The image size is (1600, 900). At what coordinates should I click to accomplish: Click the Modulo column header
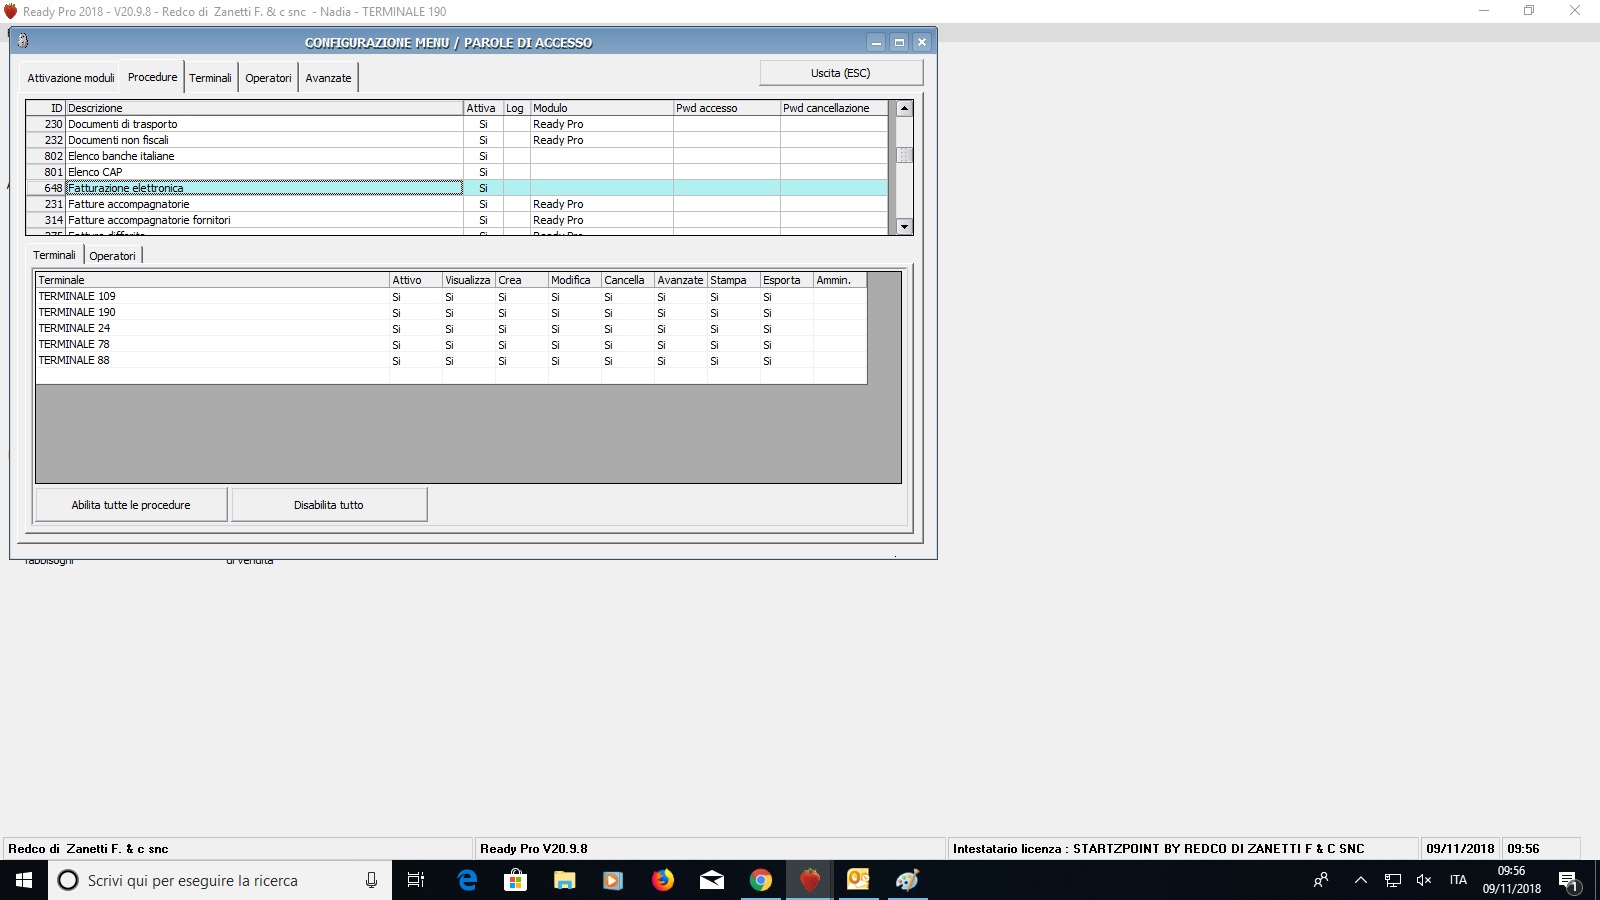(x=601, y=108)
